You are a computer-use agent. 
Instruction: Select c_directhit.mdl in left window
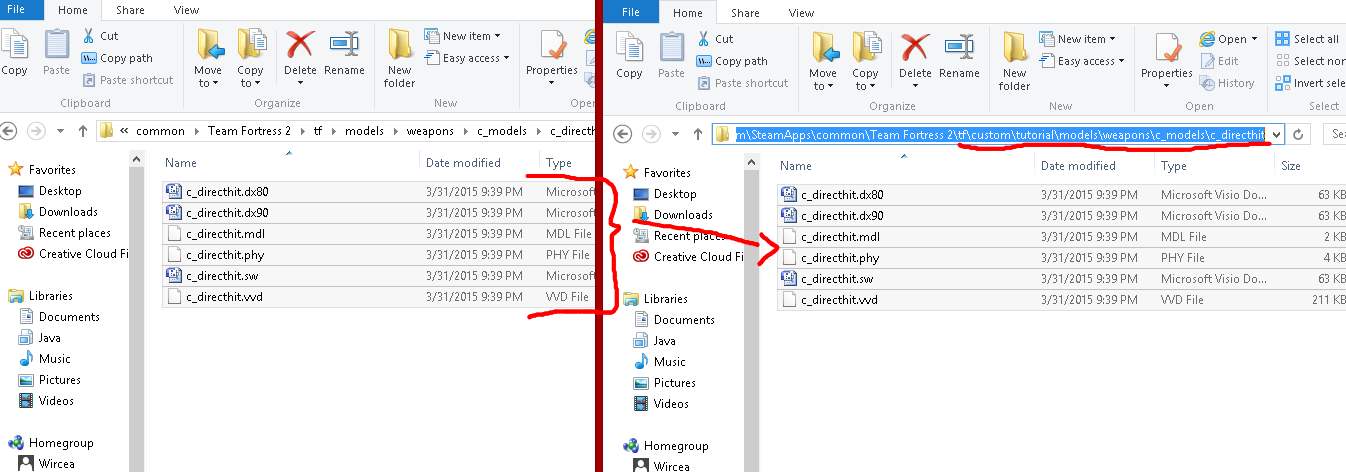pos(379,234)
